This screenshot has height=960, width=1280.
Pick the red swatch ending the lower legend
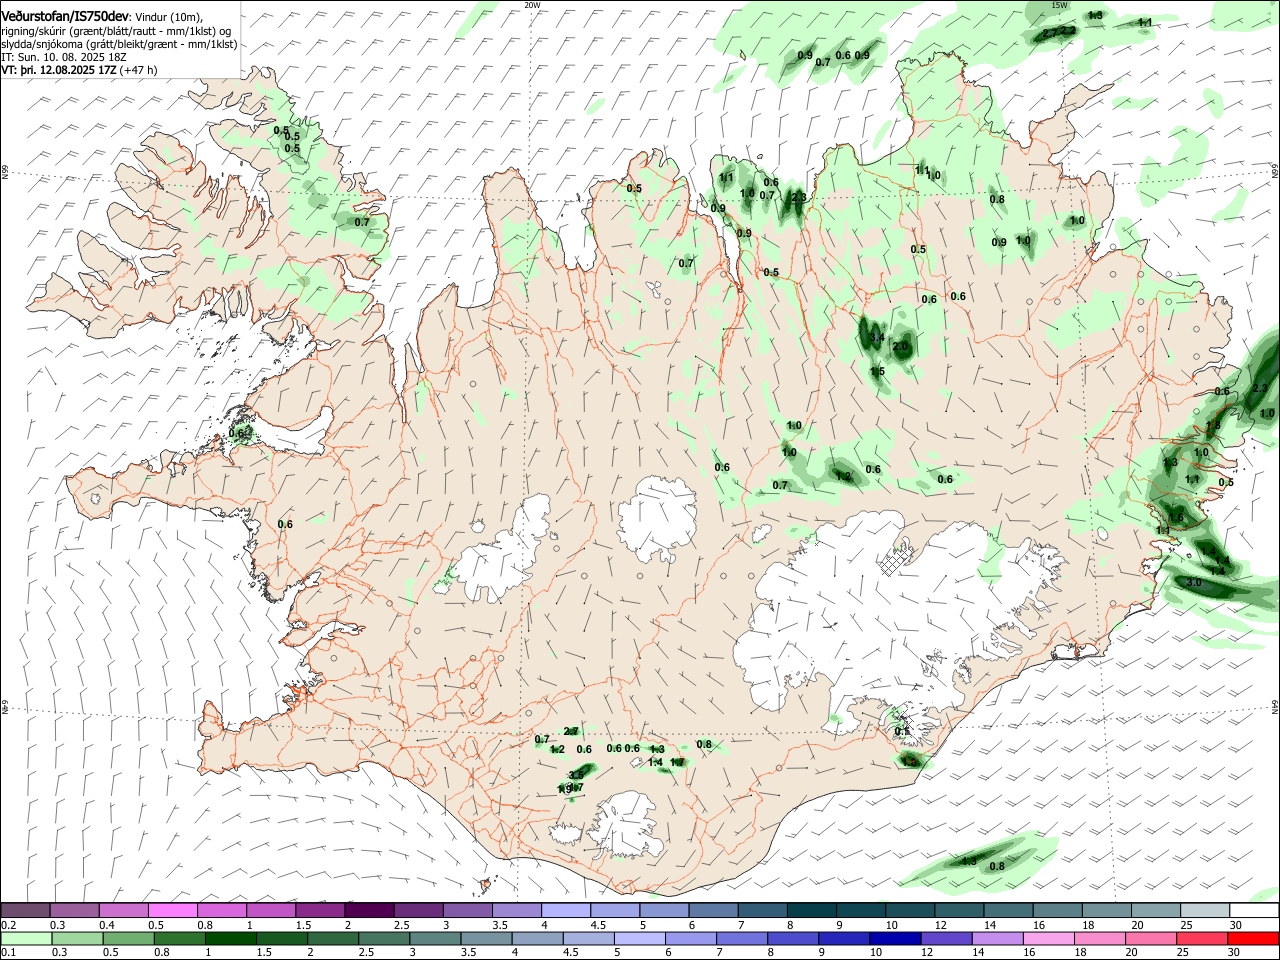(1255, 938)
